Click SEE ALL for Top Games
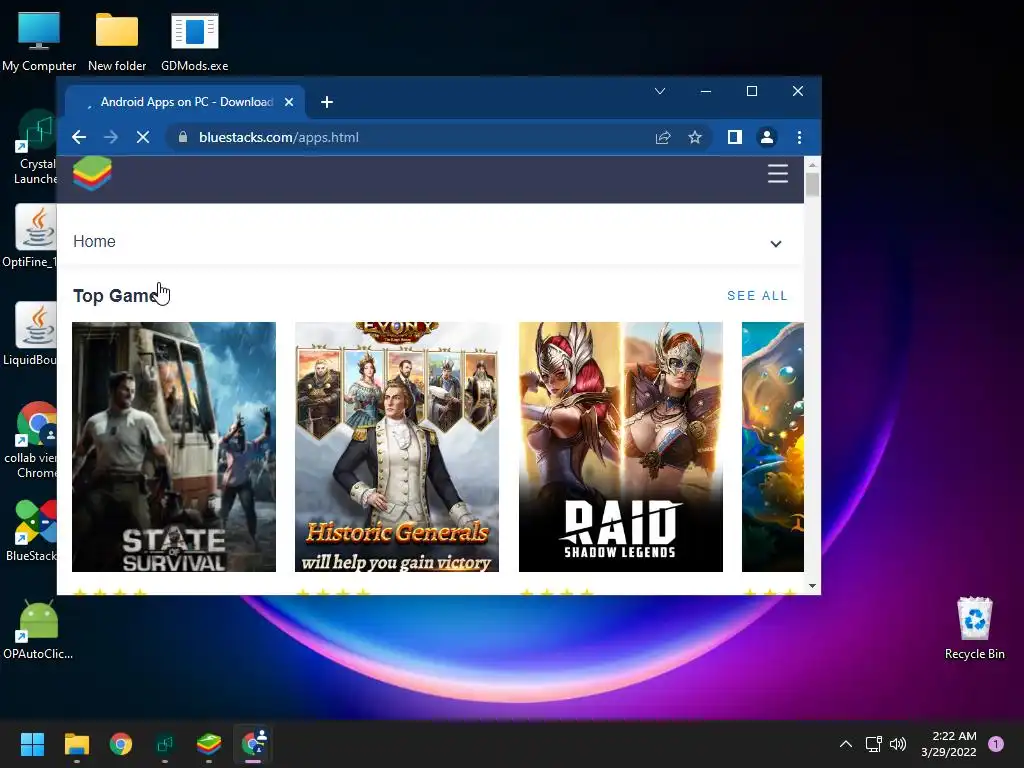The width and height of the screenshot is (1024, 768). click(758, 296)
